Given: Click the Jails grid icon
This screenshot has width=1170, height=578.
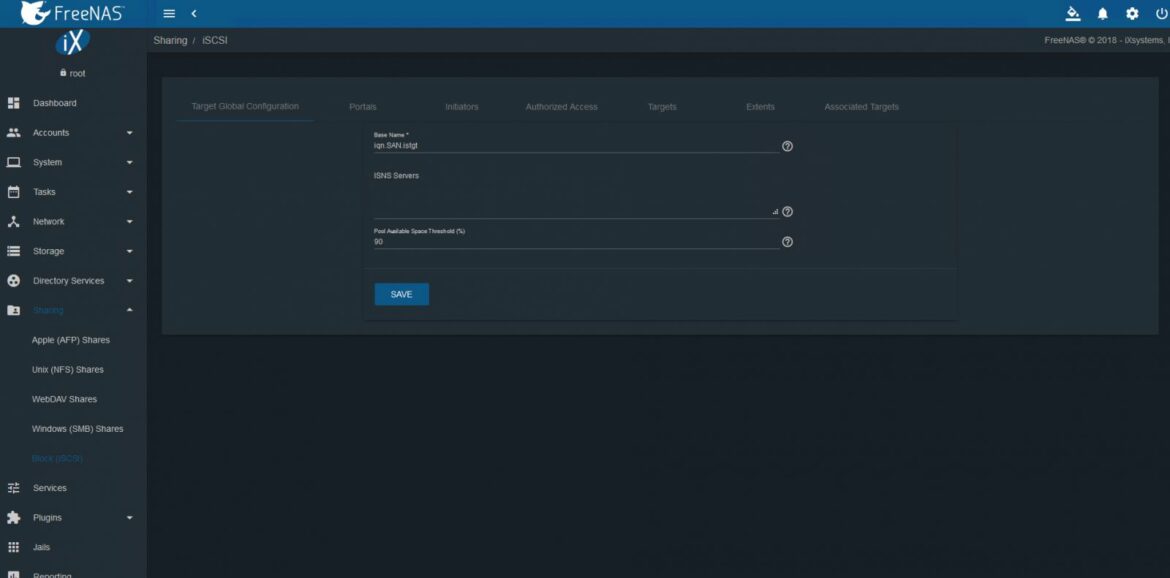Looking at the screenshot, I should click(x=13, y=547).
